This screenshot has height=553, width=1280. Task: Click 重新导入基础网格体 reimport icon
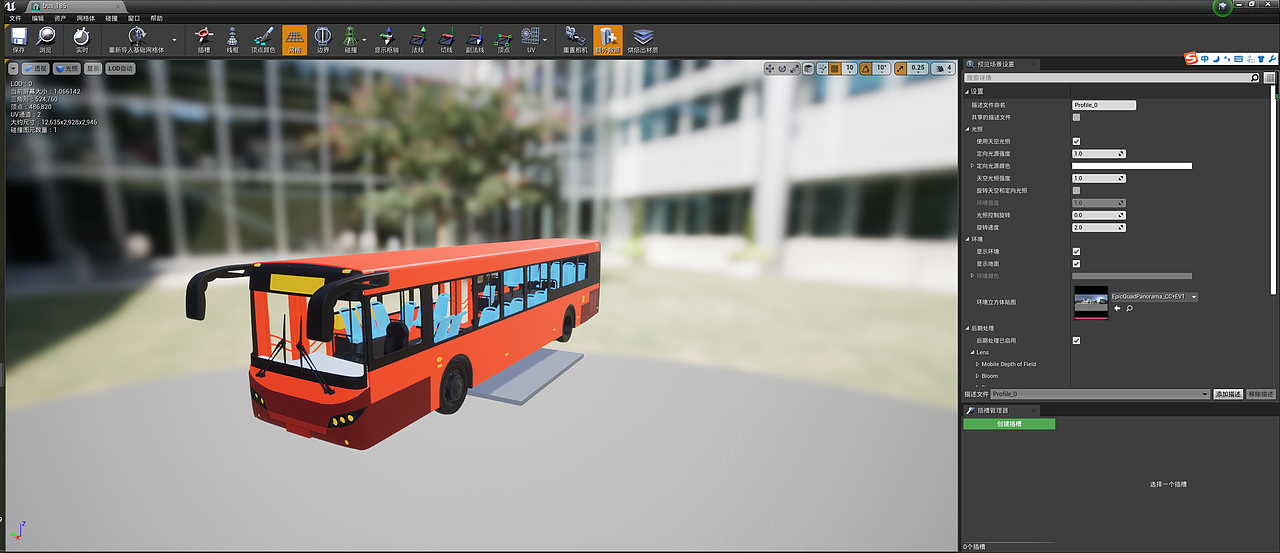[137, 40]
